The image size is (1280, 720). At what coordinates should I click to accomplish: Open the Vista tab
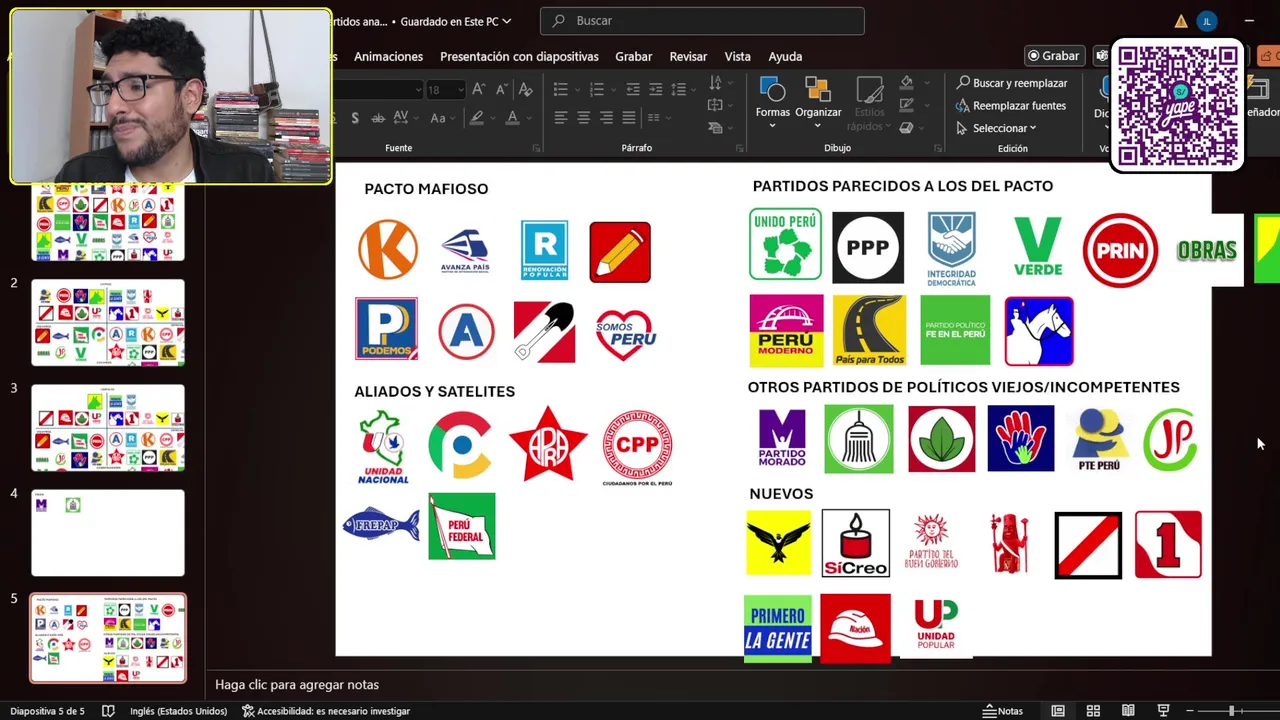tap(737, 56)
